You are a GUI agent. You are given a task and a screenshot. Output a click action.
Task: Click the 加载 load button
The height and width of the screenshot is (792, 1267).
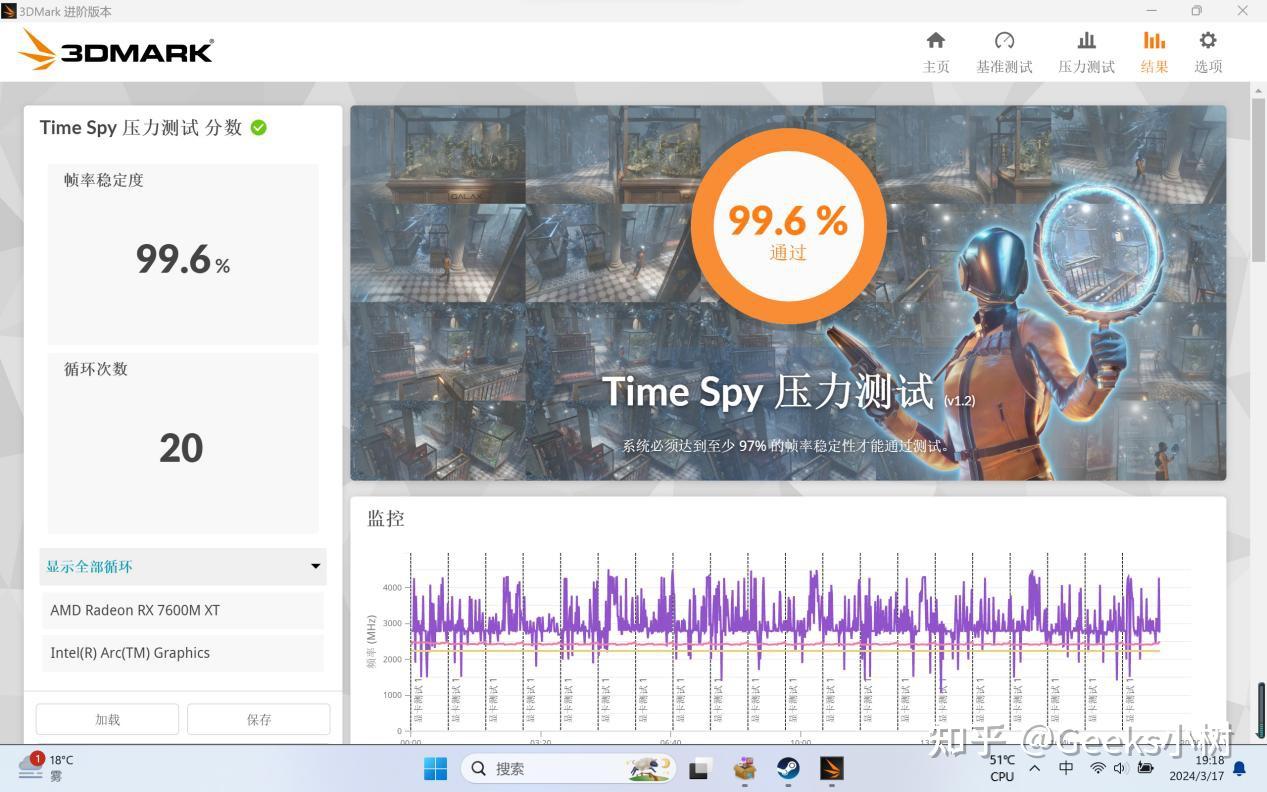[107, 719]
